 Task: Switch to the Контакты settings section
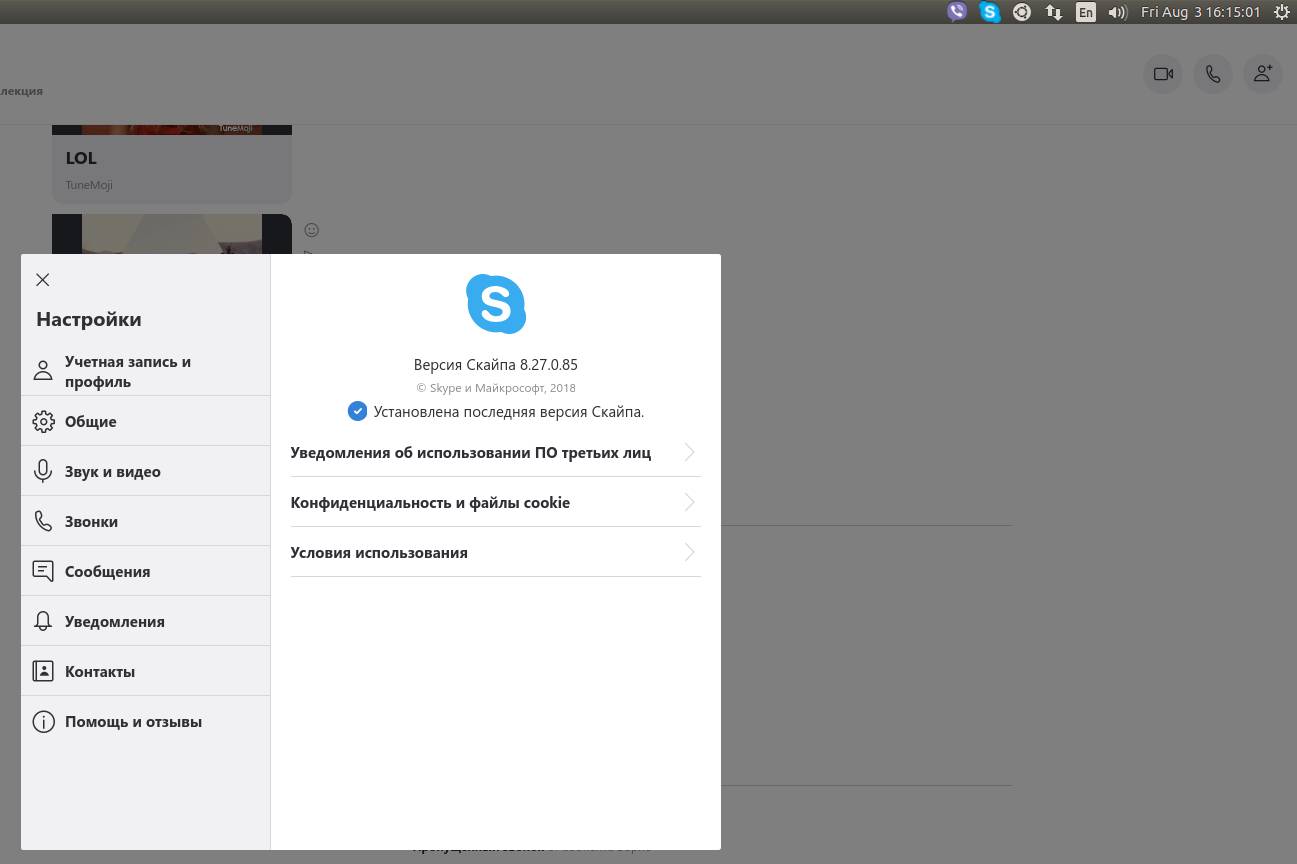coord(146,671)
